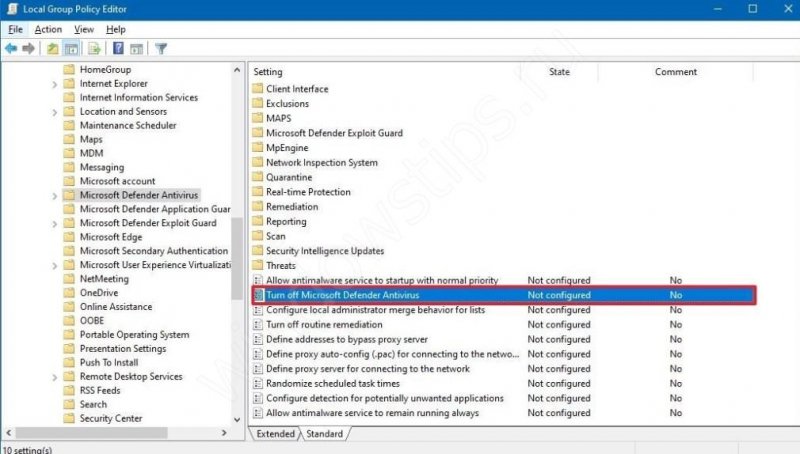Open the Action menu
The width and height of the screenshot is (800, 454).
(48, 30)
